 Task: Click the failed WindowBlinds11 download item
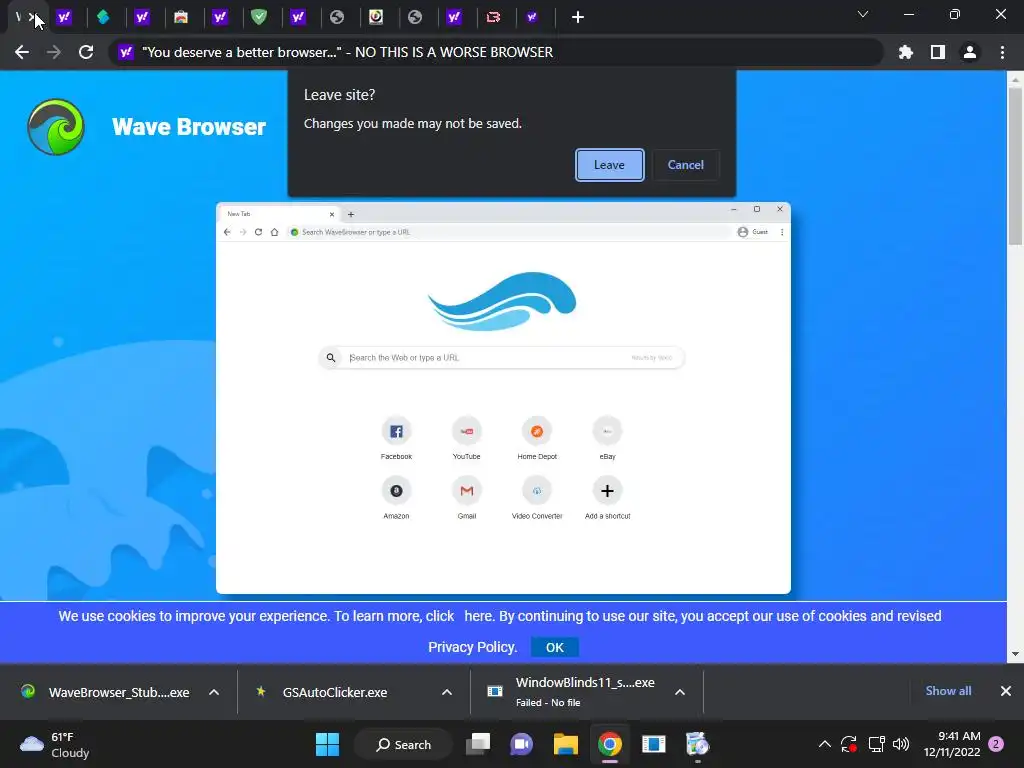(571, 692)
